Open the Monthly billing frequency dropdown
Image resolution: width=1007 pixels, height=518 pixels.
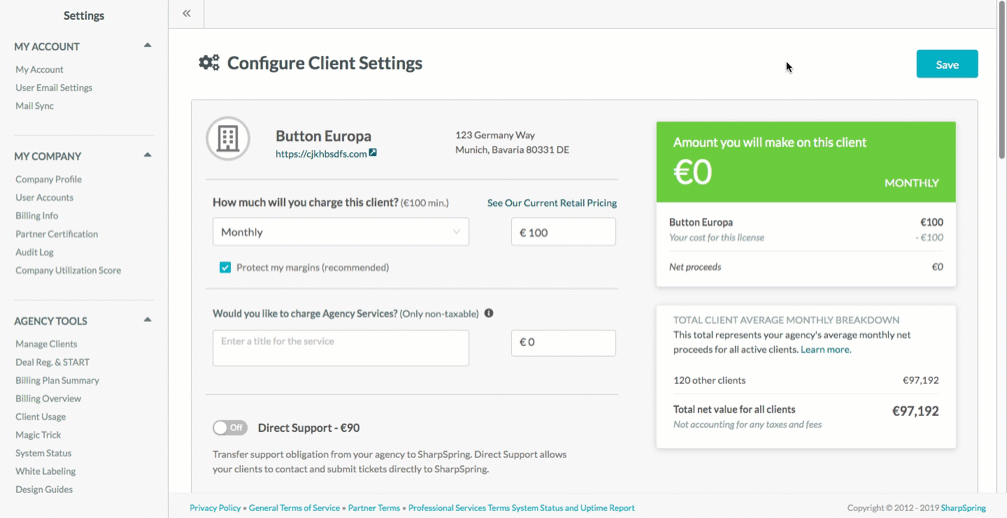coord(340,232)
